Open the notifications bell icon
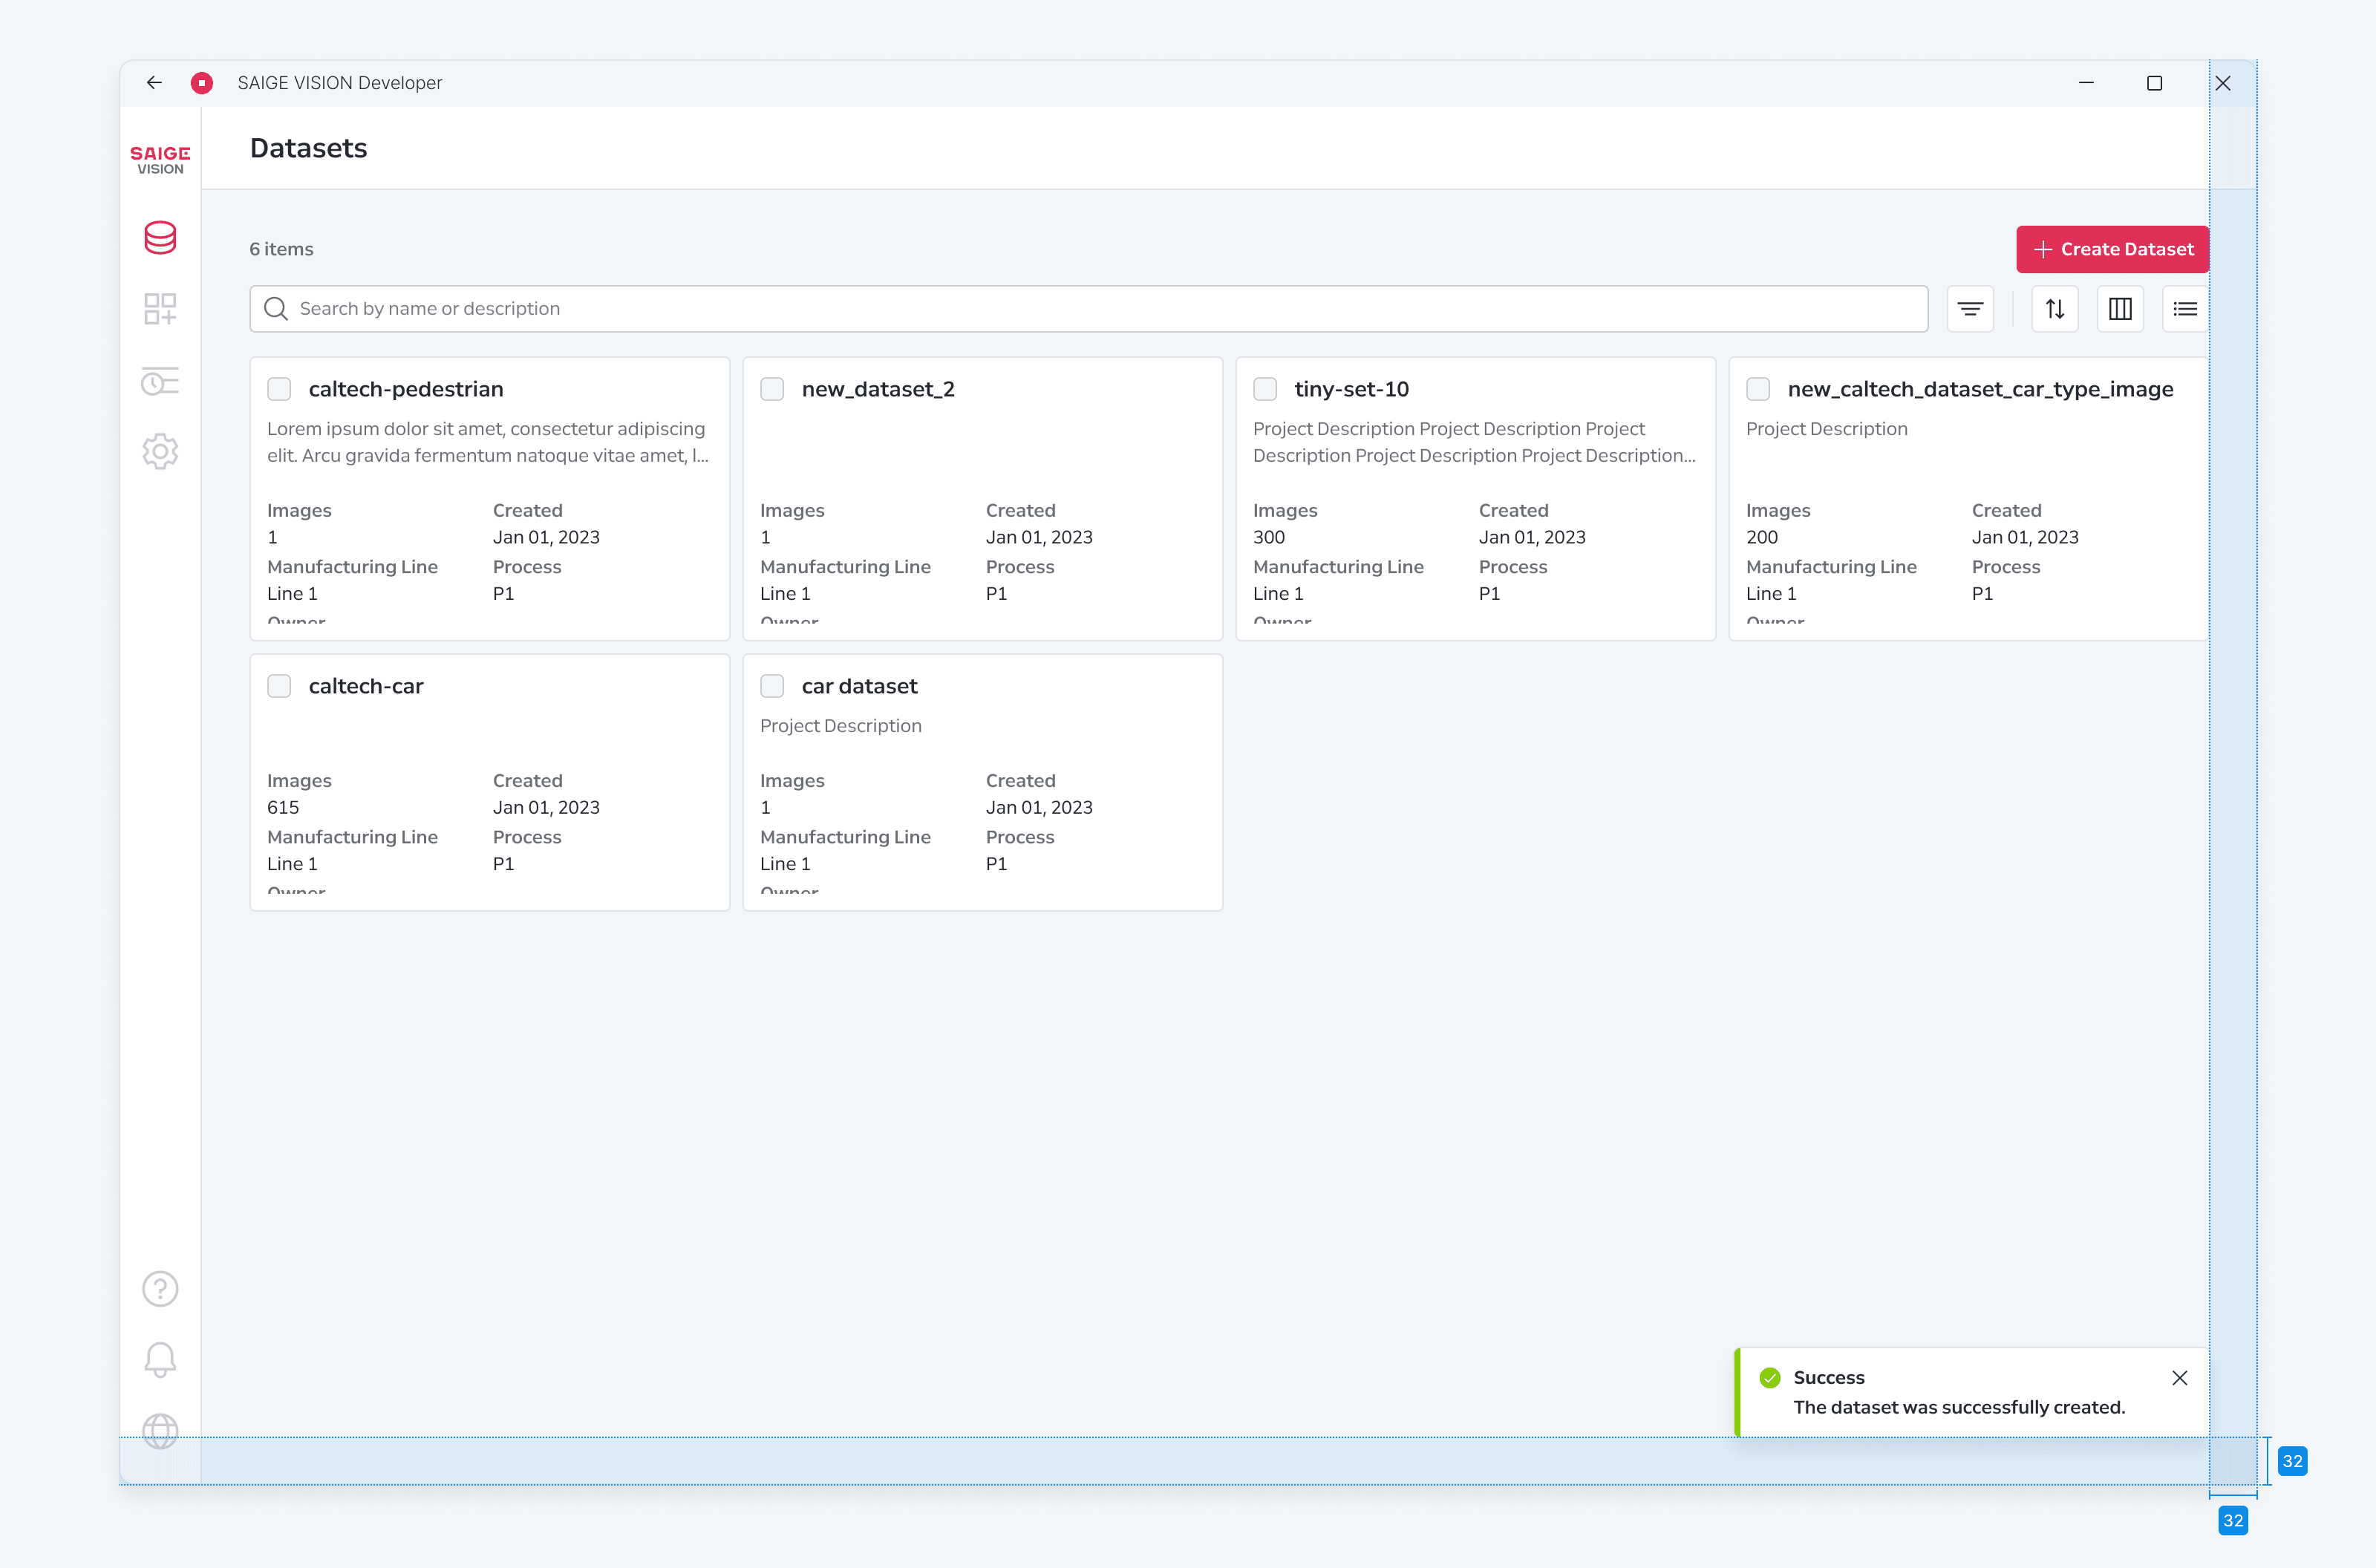 [160, 1360]
